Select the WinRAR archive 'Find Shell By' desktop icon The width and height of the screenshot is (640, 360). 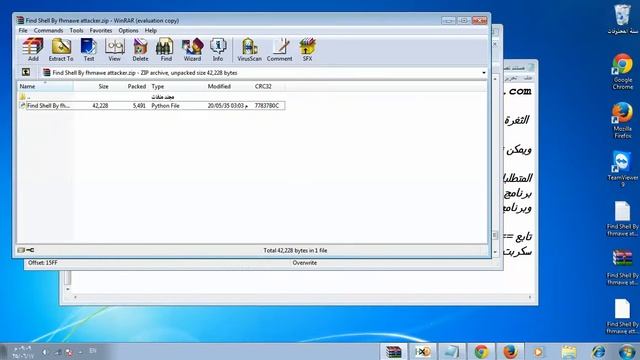[622, 267]
